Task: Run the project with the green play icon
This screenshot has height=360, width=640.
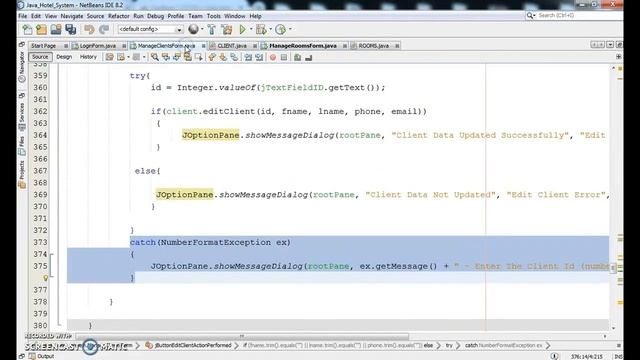Action: [242, 29]
